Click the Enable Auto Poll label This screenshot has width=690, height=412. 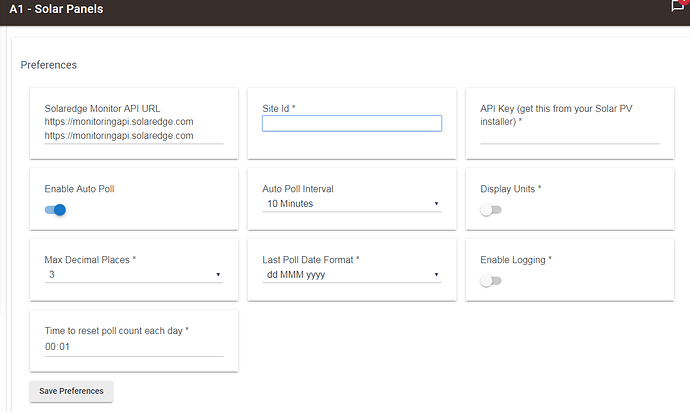coord(79,189)
